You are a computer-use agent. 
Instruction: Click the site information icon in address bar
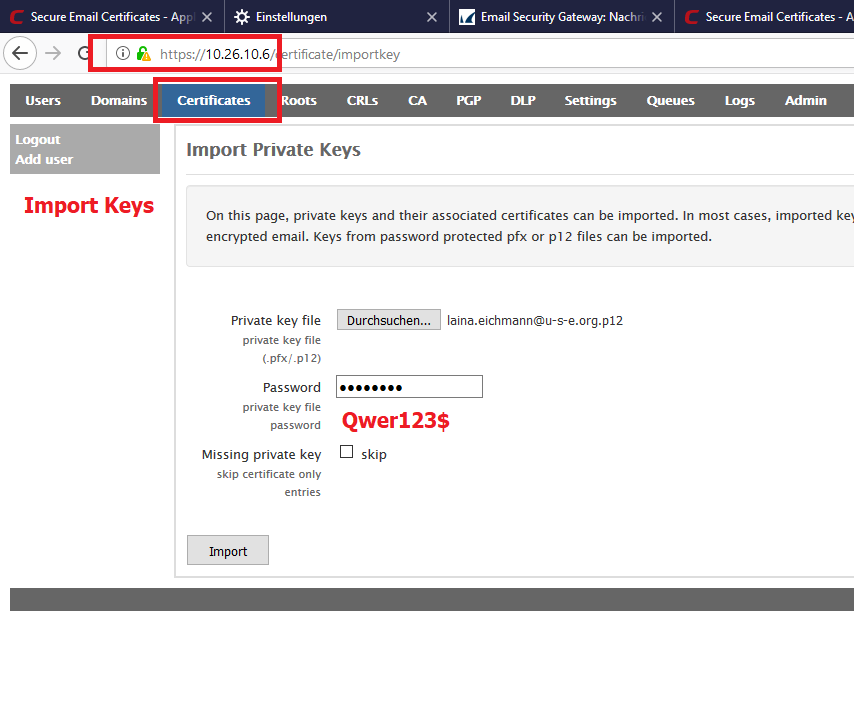[x=123, y=54]
